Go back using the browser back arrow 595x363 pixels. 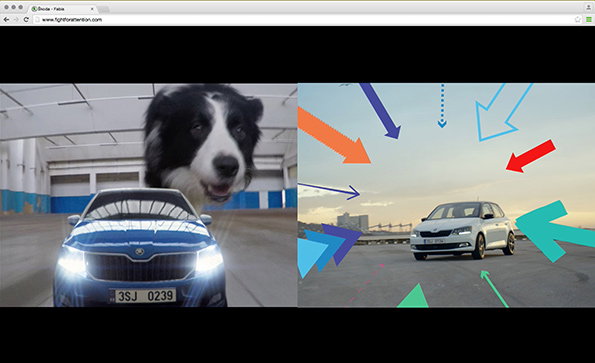click(x=6, y=19)
